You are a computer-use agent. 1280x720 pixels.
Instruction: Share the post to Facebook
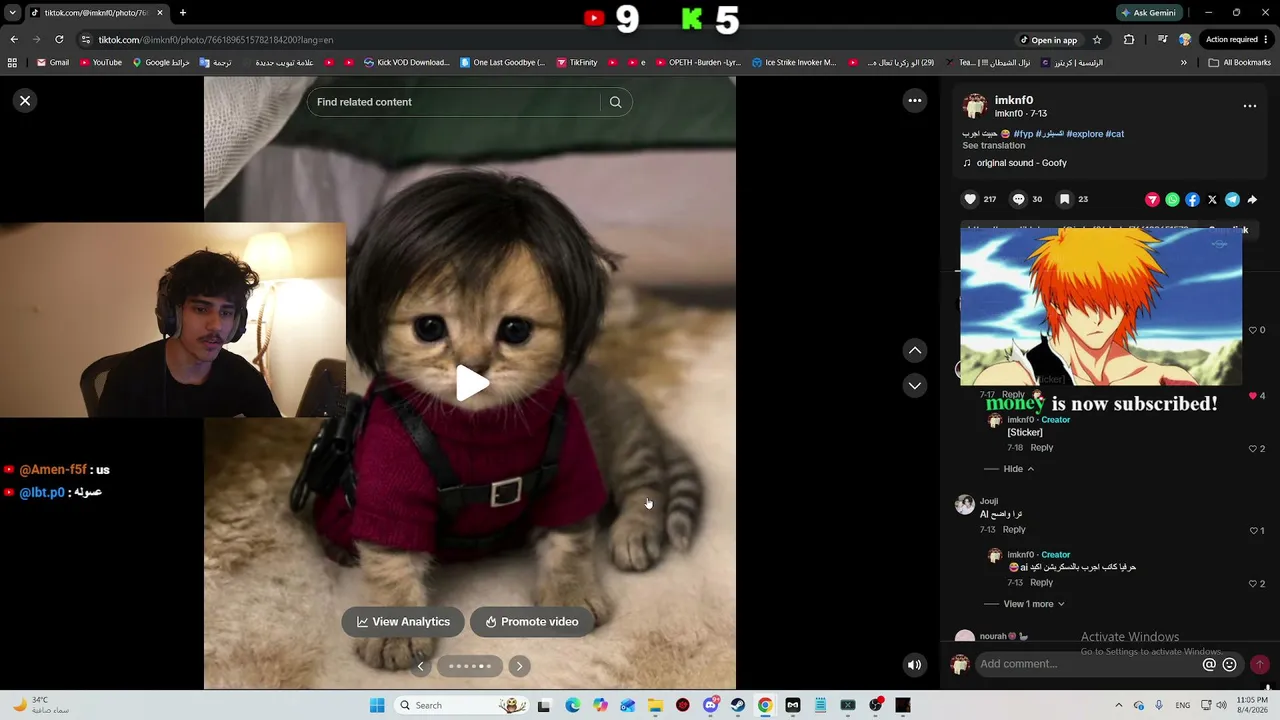click(x=1192, y=200)
